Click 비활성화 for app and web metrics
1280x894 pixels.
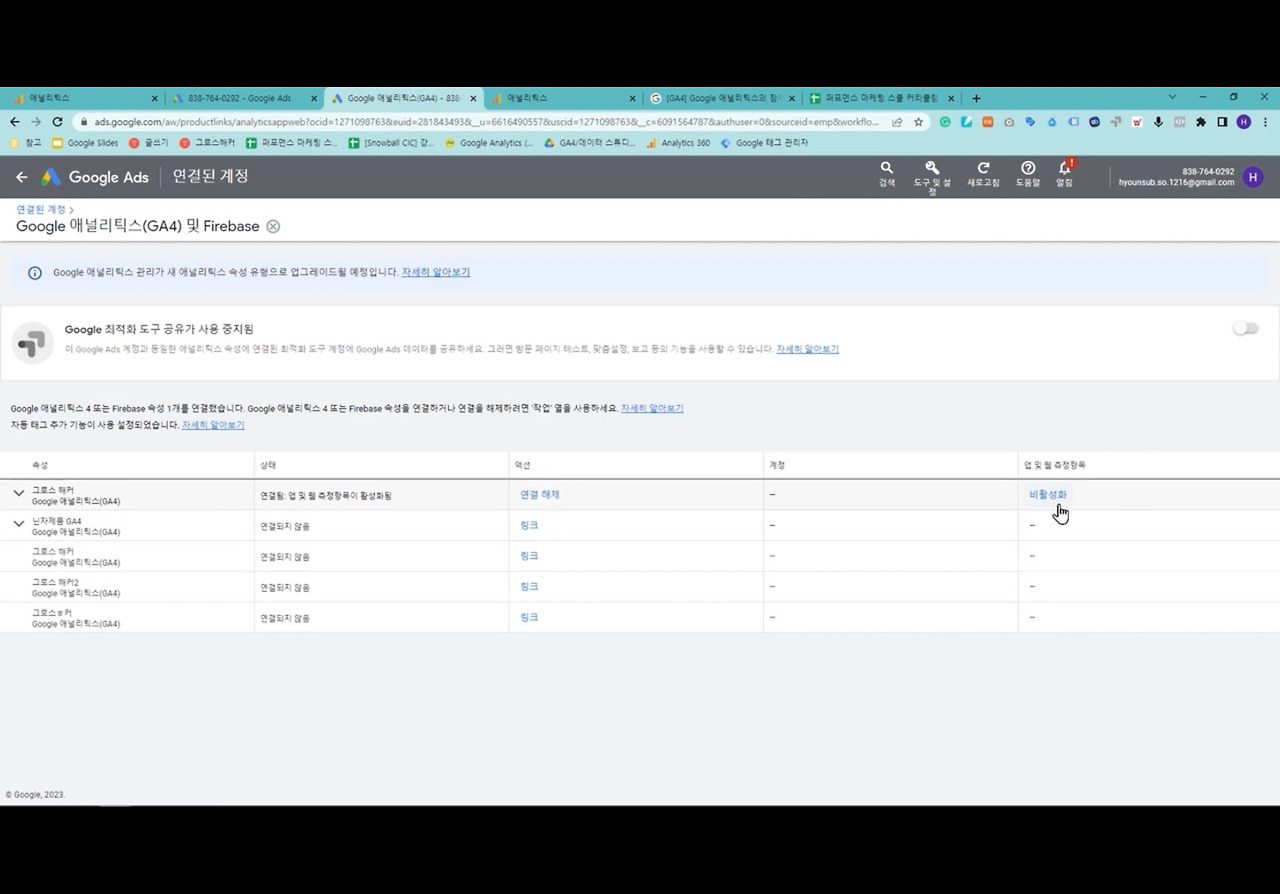[x=1048, y=494]
